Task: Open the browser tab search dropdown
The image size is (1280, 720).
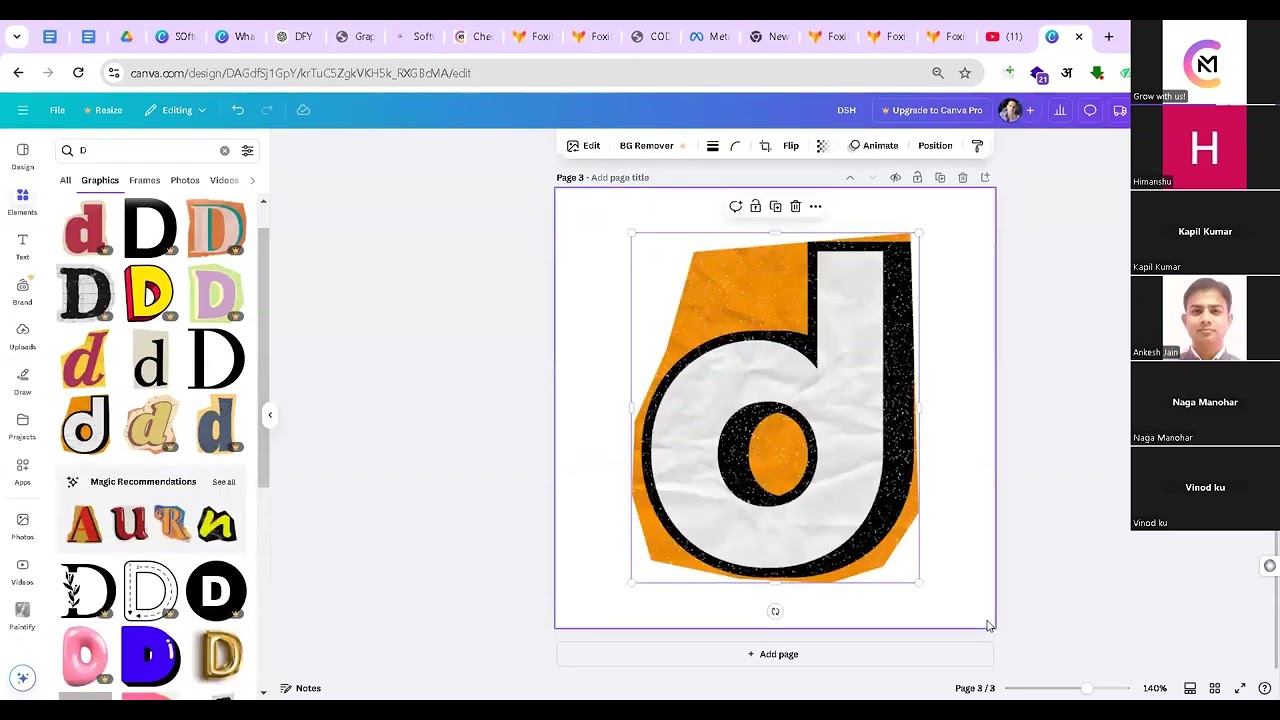Action: click(x=17, y=37)
